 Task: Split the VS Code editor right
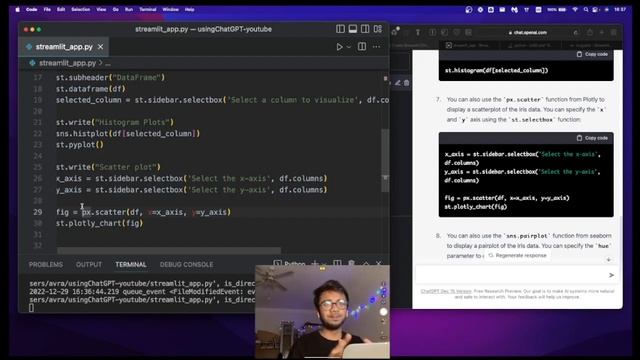[x=362, y=47]
